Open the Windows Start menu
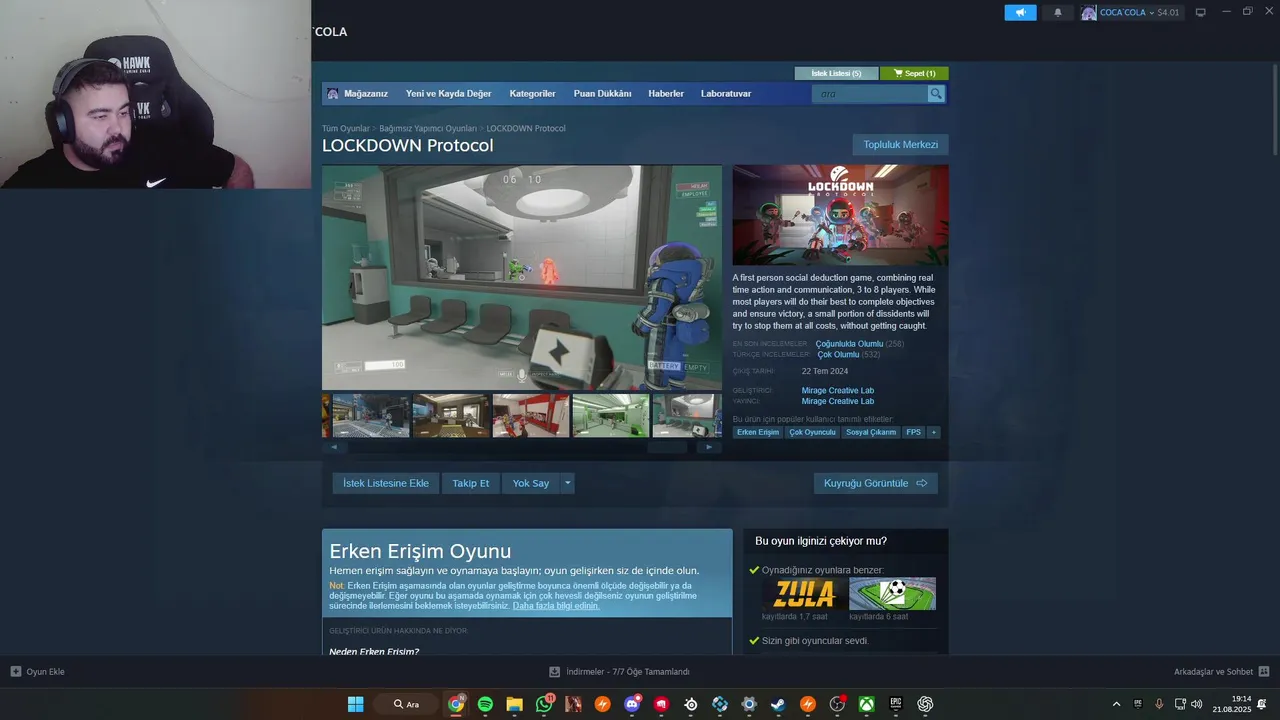The width and height of the screenshot is (1280, 720). coord(355,704)
